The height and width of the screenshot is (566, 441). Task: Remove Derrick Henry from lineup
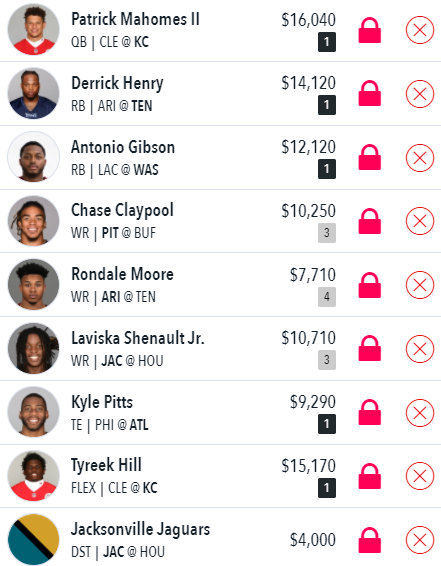(x=420, y=94)
